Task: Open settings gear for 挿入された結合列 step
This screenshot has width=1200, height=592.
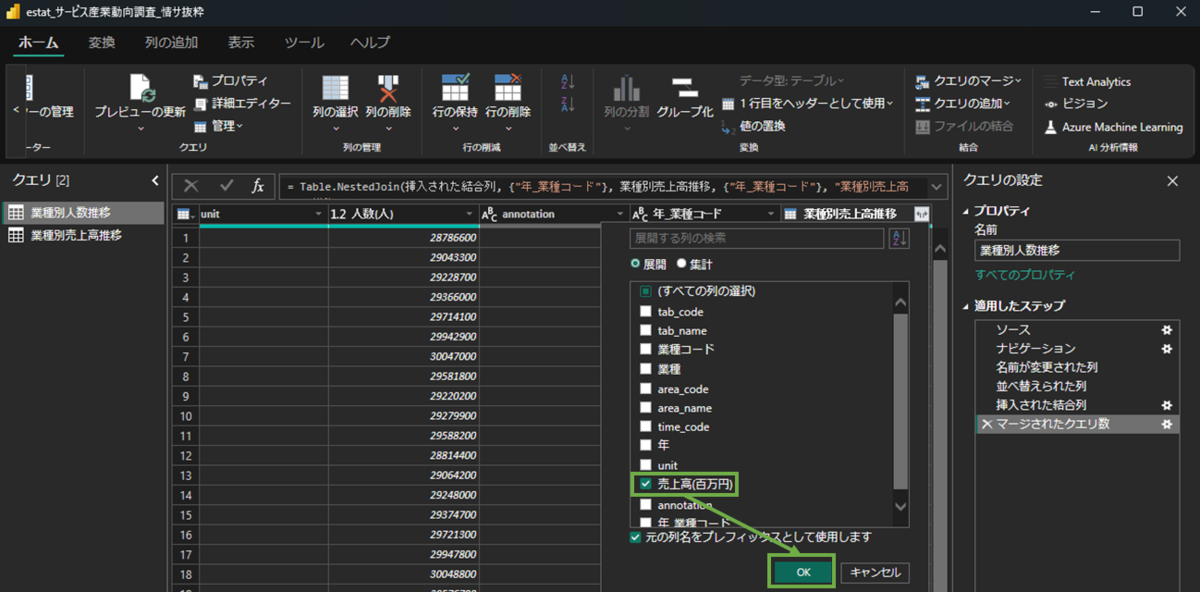Action: [x=1165, y=405]
